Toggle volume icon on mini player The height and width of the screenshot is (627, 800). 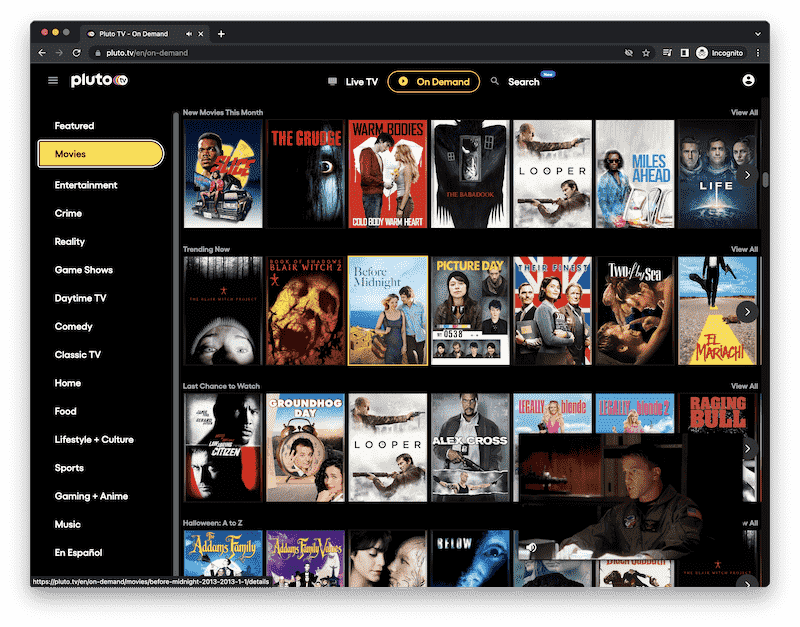click(x=531, y=547)
